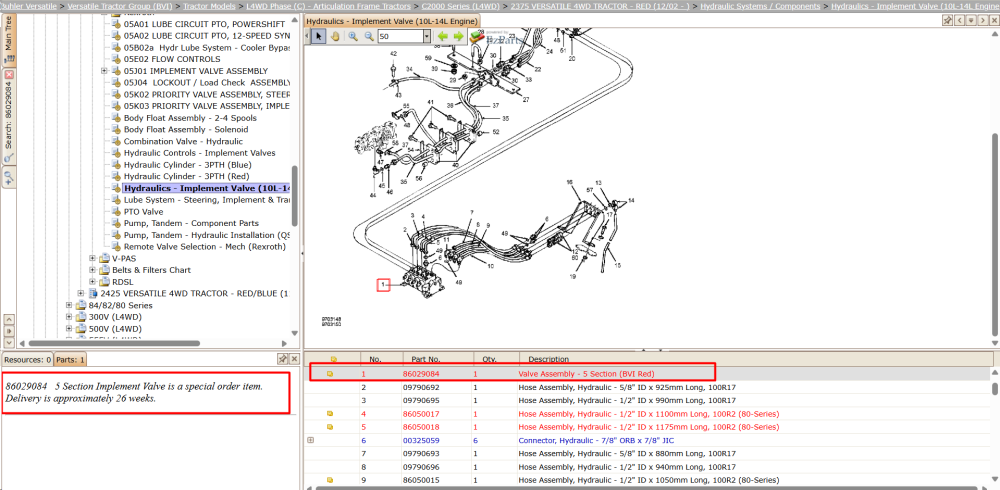Select Body Float Assembly - Solenoid
The height and width of the screenshot is (490, 1000).
click(186, 130)
